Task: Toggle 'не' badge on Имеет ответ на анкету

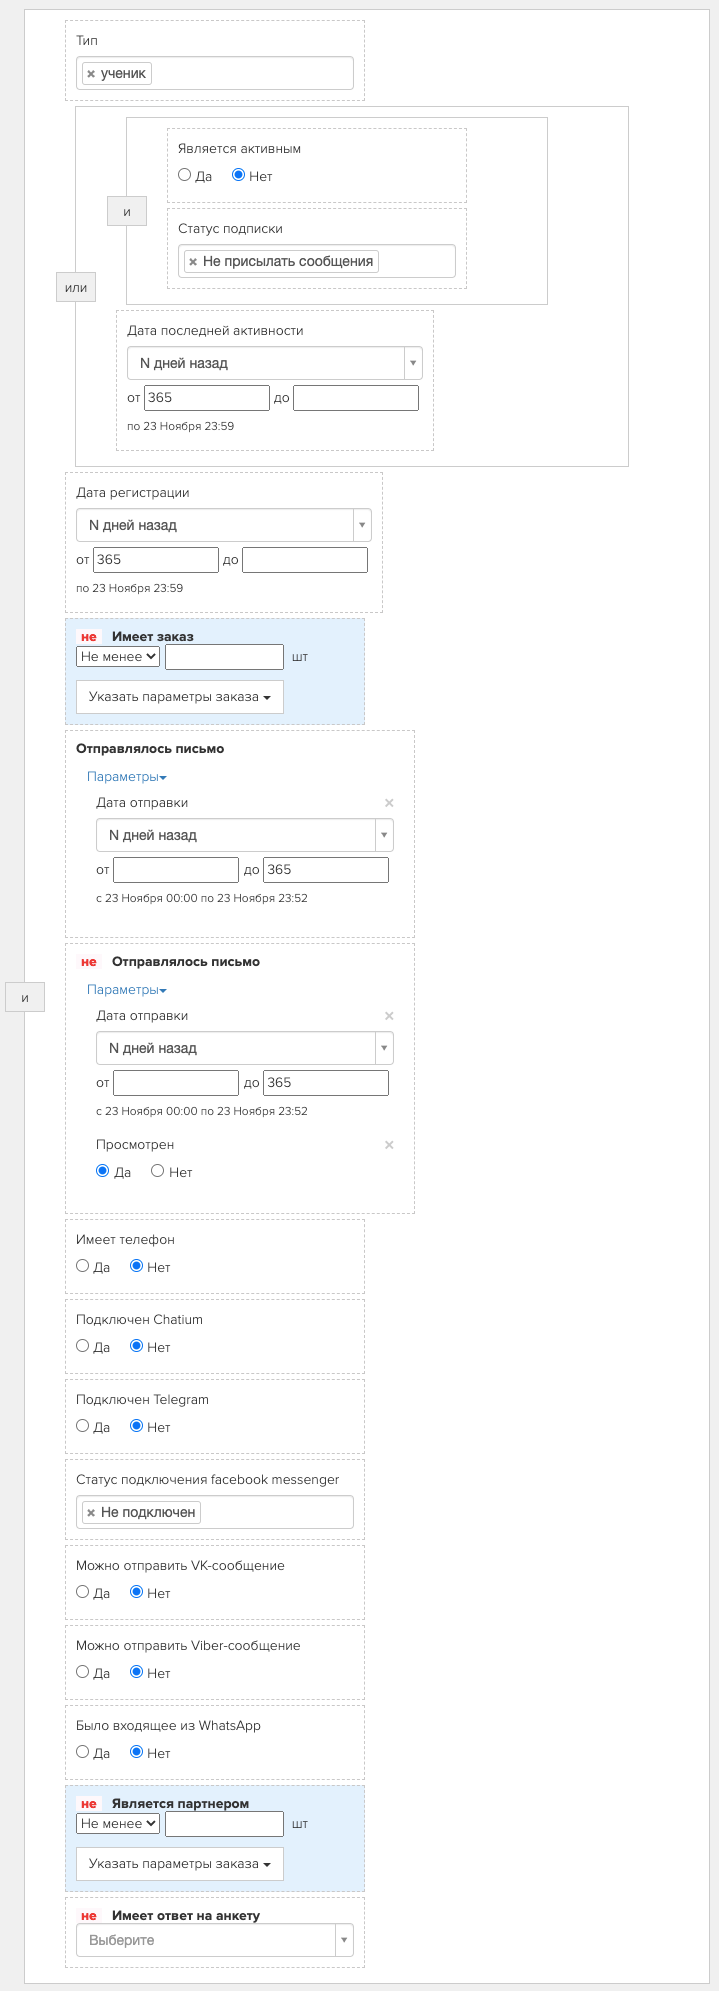Action: (89, 1916)
